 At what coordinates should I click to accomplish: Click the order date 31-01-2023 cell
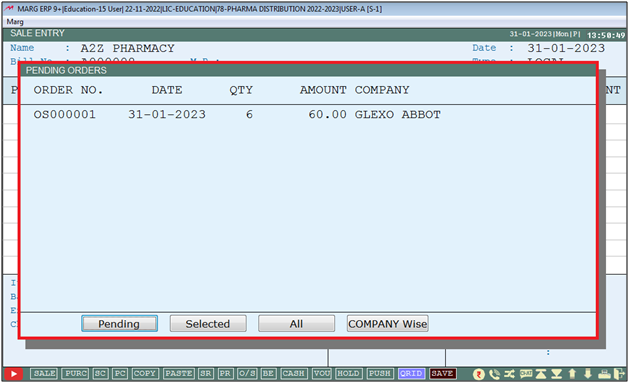[x=167, y=115]
